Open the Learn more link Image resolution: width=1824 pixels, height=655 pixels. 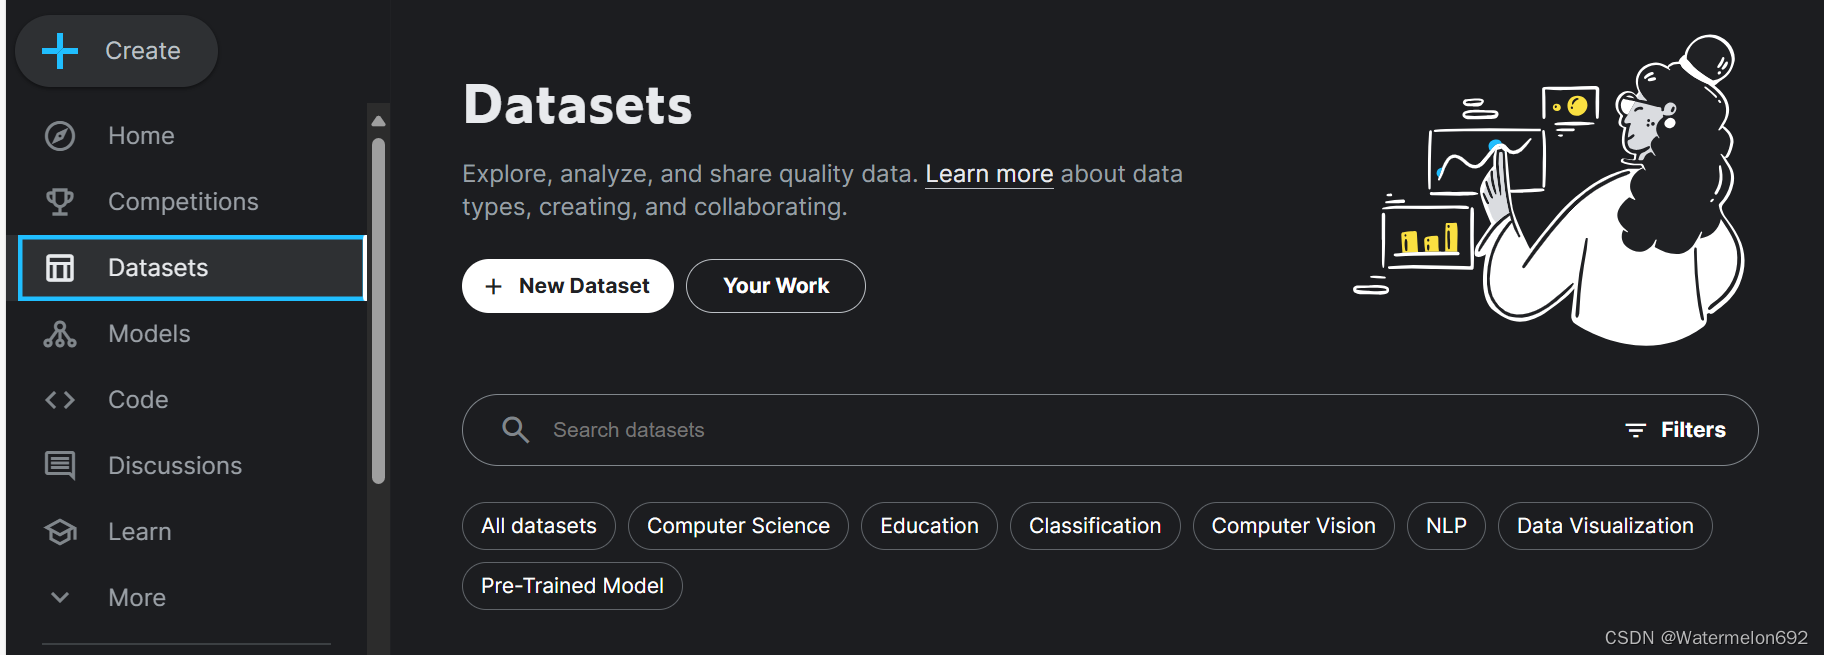click(989, 173)
